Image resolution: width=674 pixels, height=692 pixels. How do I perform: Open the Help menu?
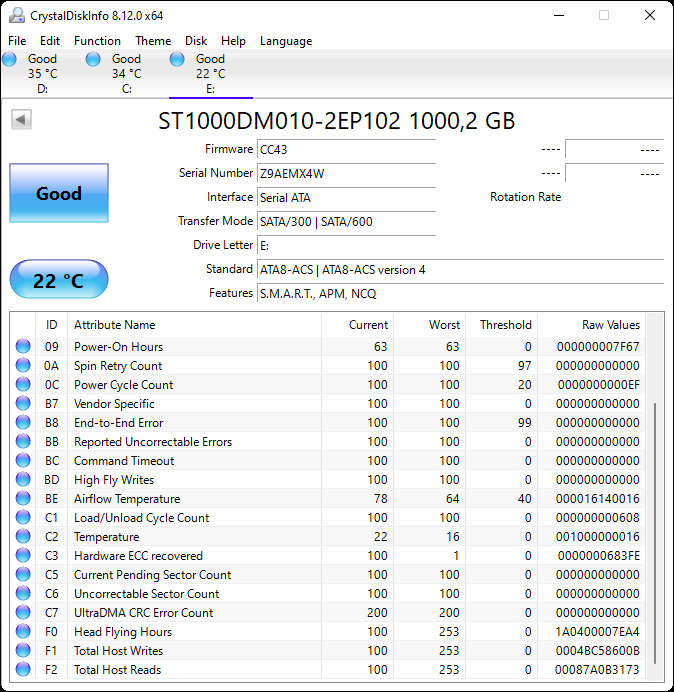[233, 41]
